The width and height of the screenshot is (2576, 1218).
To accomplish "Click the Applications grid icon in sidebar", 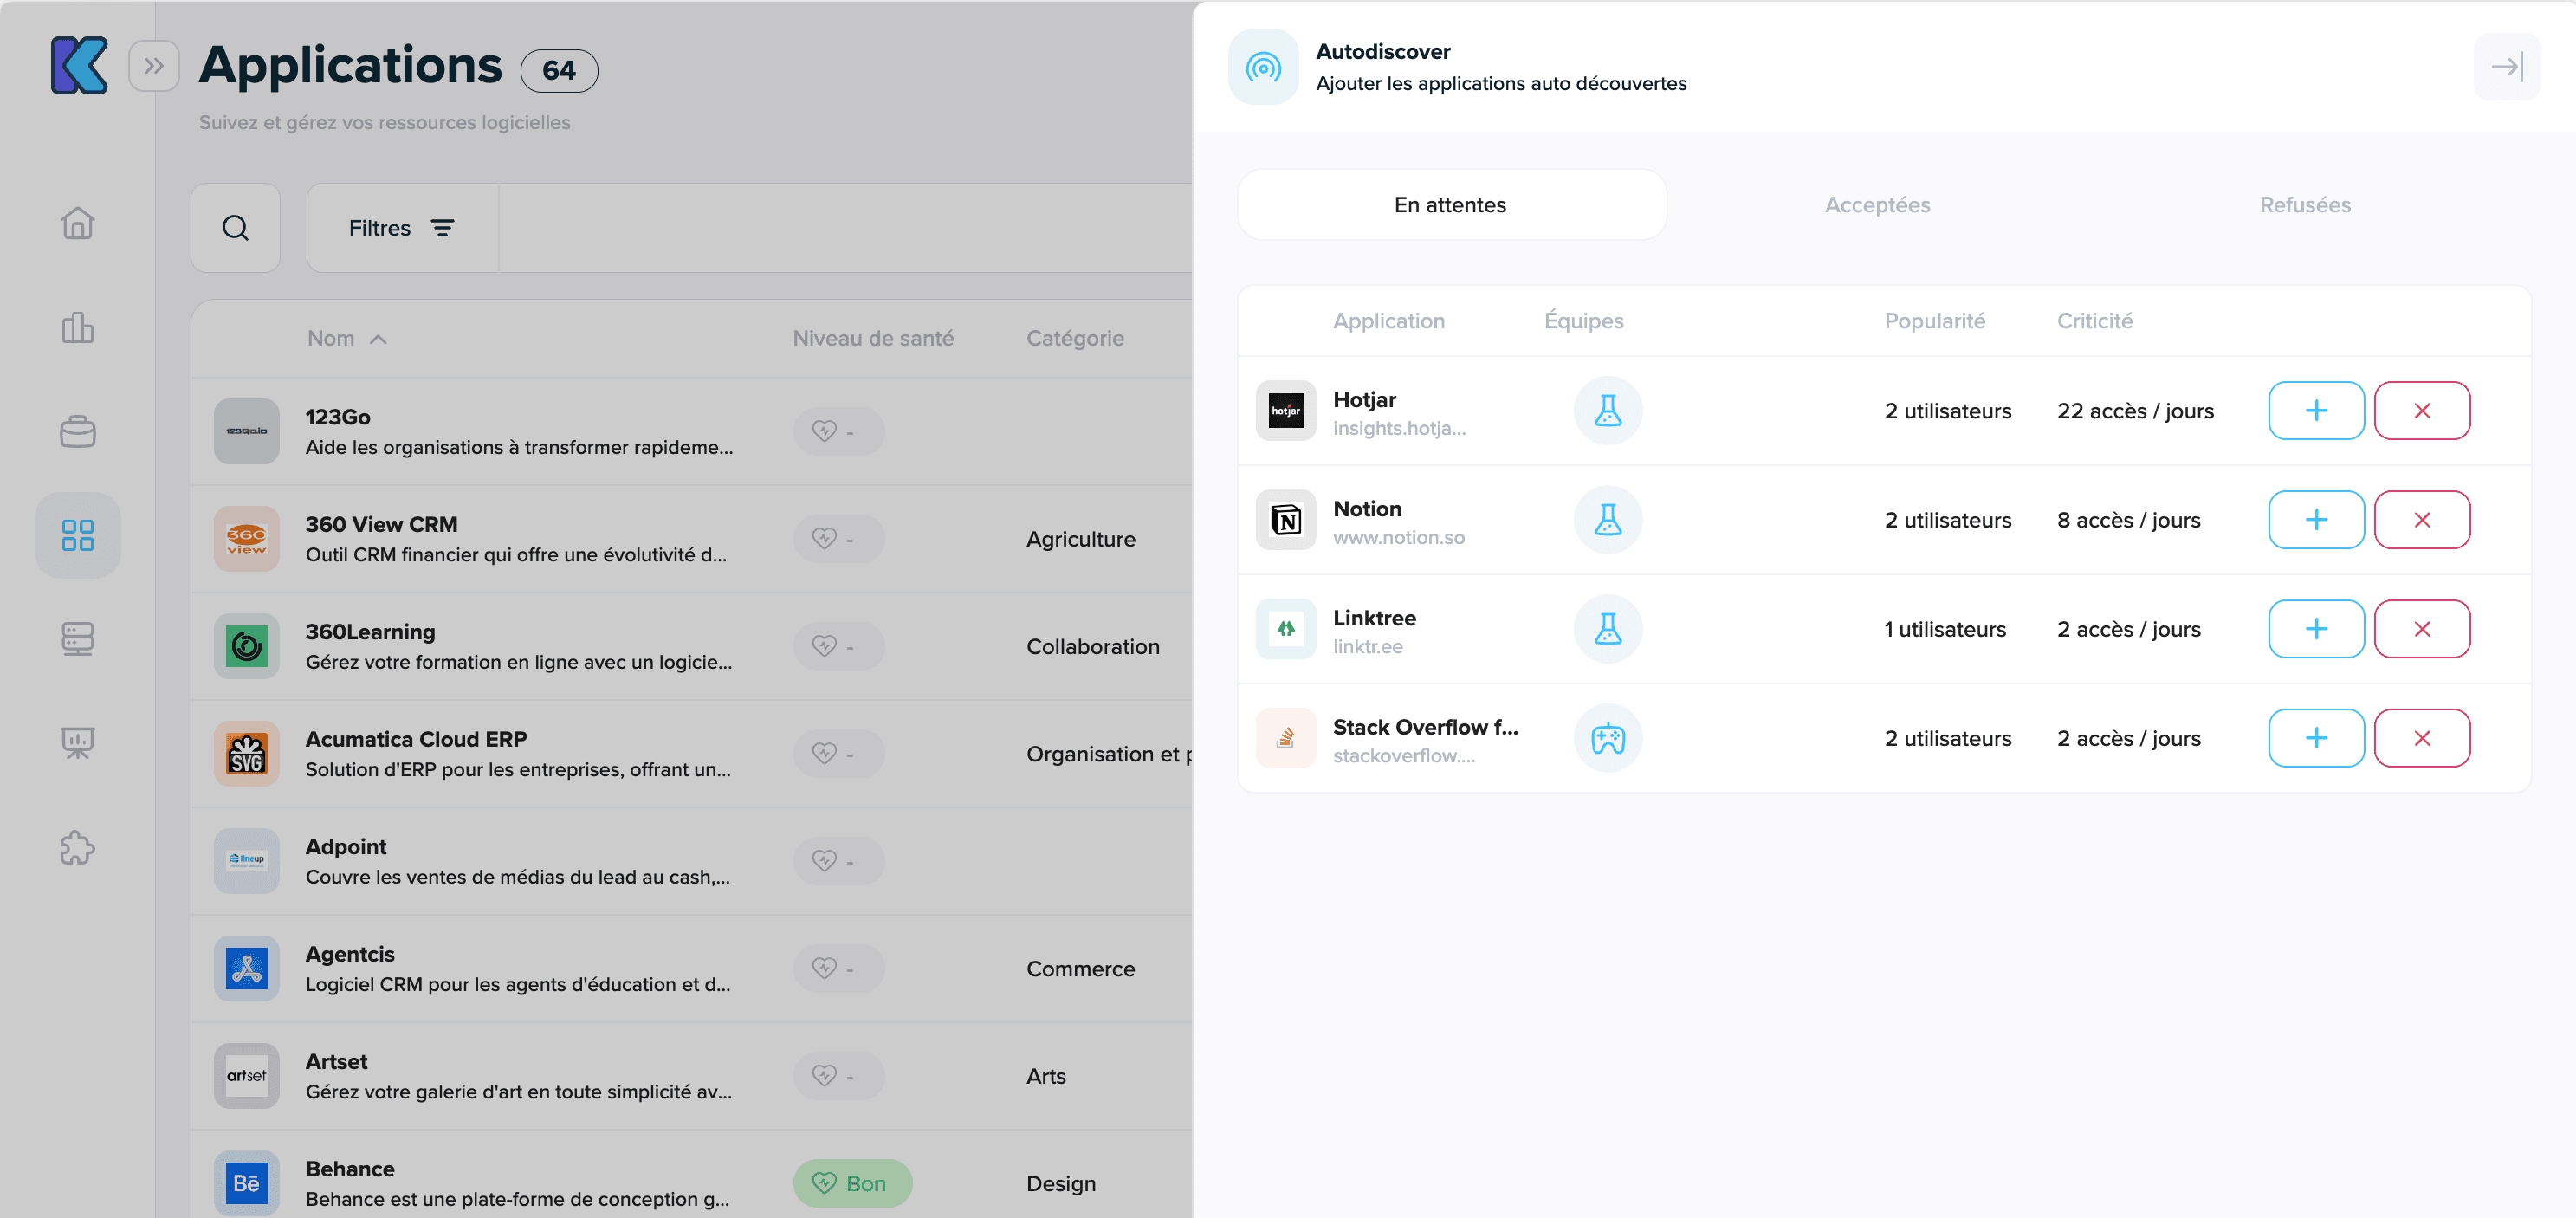I will click(77, 535).
